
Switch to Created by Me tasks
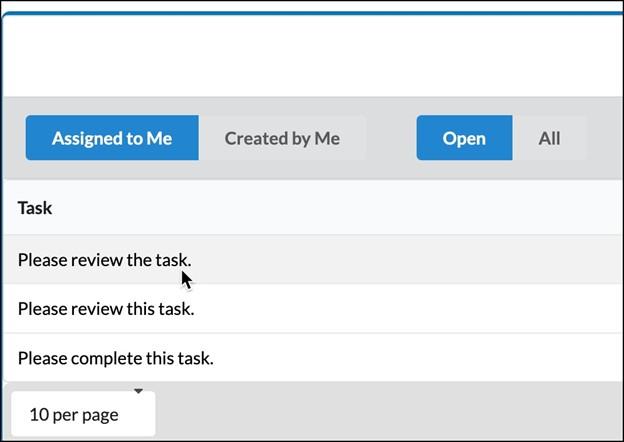[282, 138]
